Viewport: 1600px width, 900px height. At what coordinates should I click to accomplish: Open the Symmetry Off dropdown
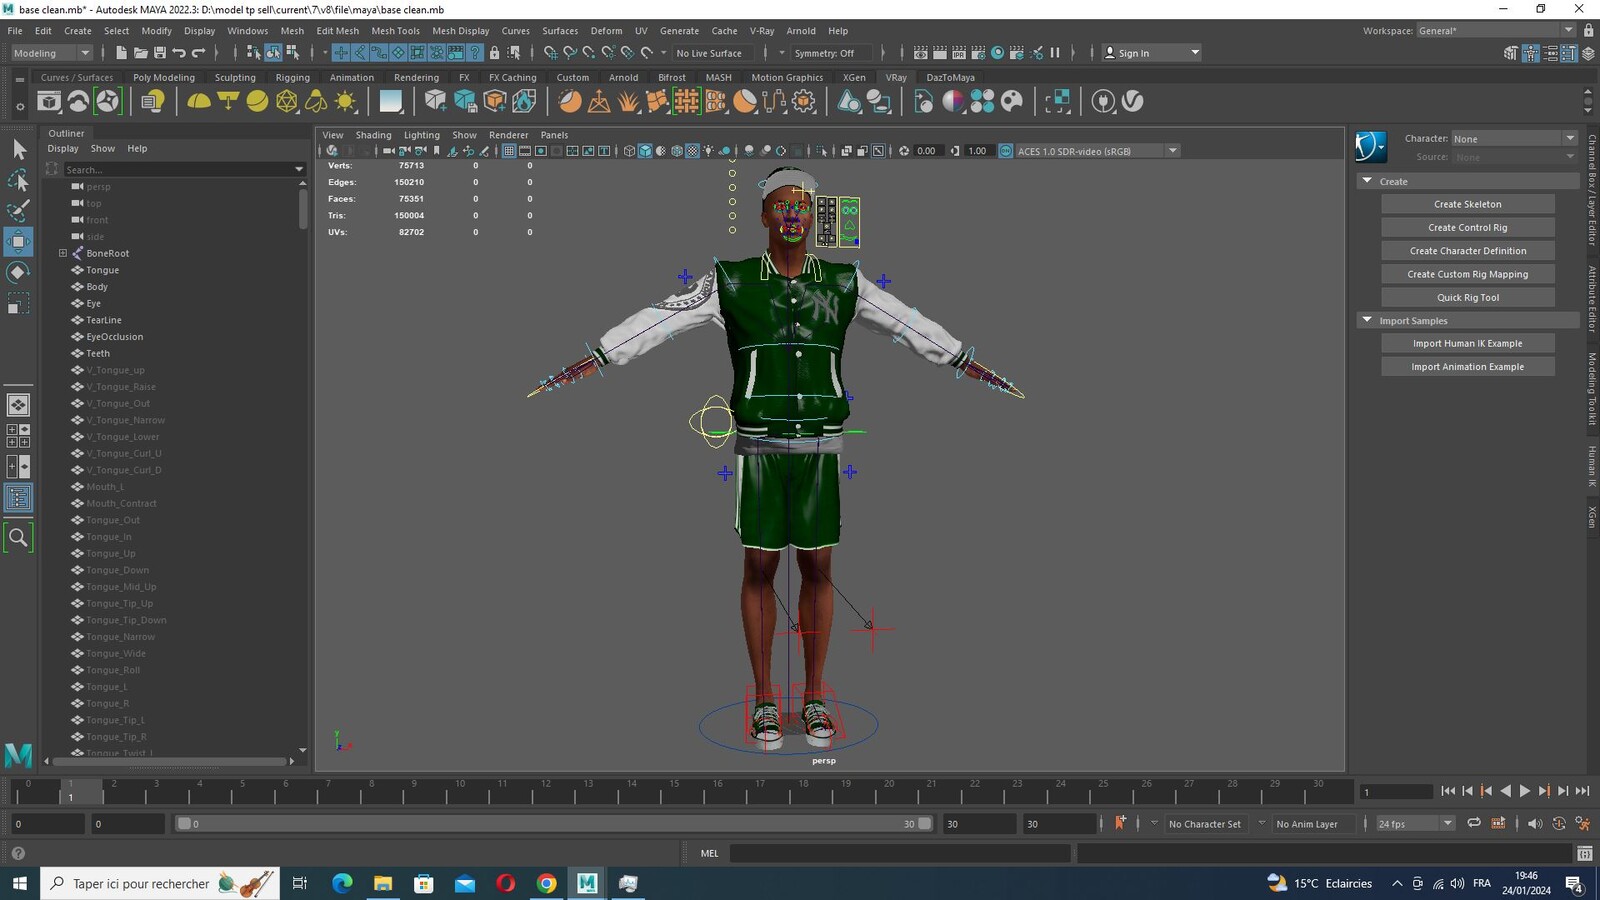(x=832, y=53)
